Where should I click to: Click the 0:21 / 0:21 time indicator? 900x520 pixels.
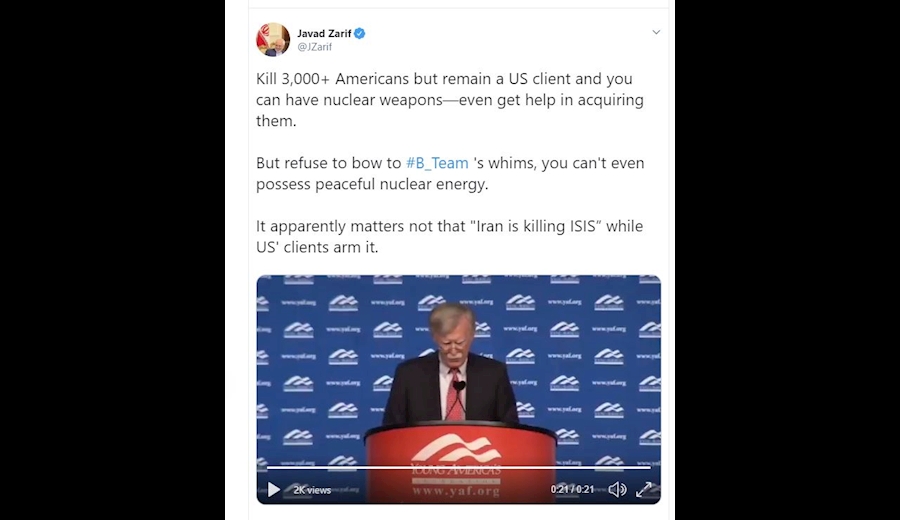pyautogui.click(x=572, y=490)
